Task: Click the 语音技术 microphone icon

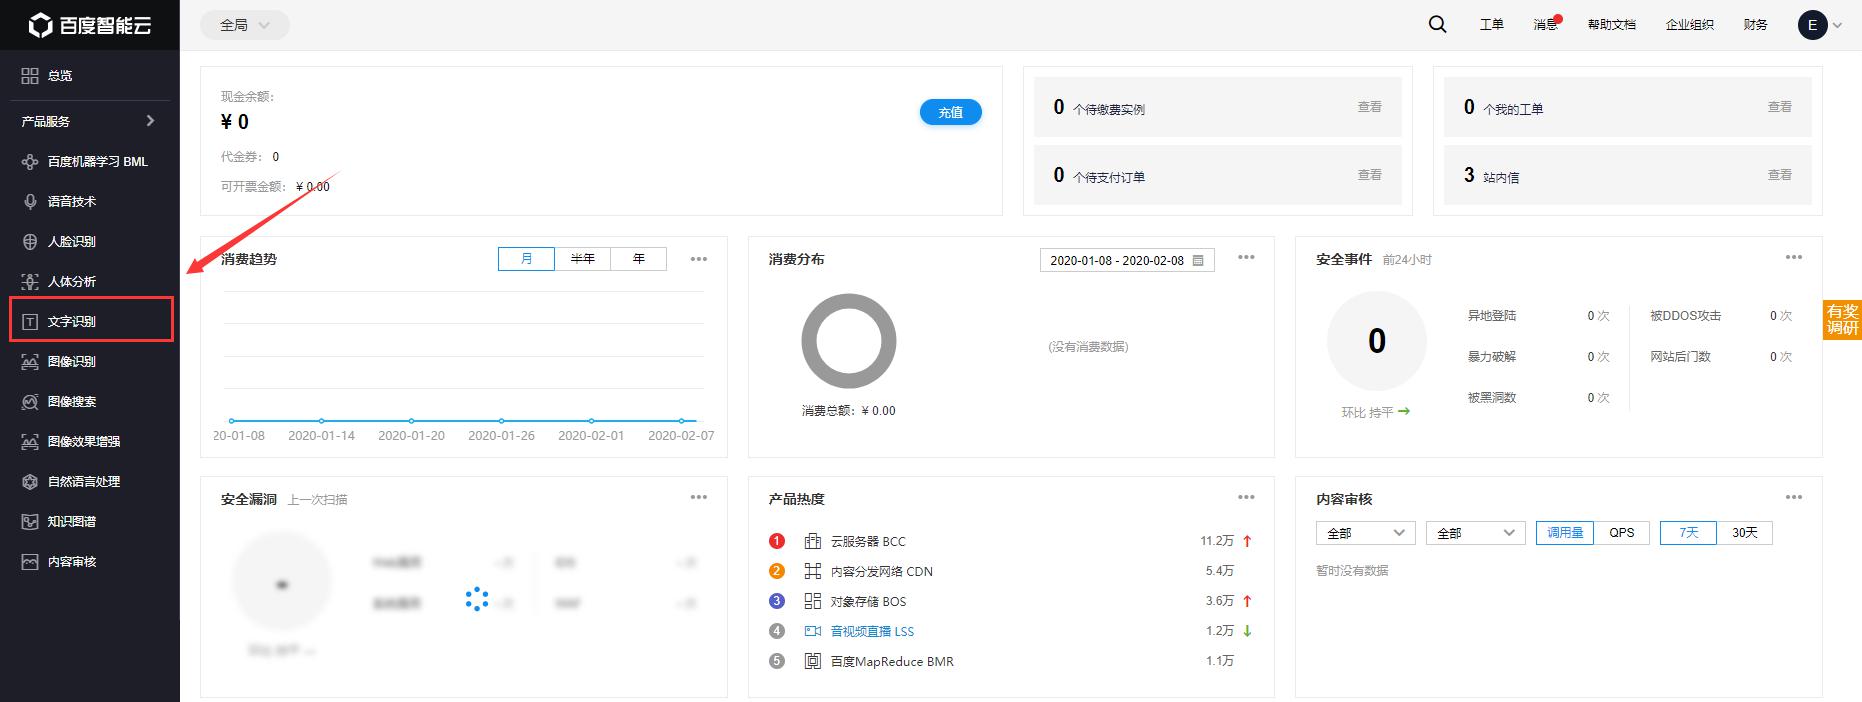Action: [x=30, y=201]
